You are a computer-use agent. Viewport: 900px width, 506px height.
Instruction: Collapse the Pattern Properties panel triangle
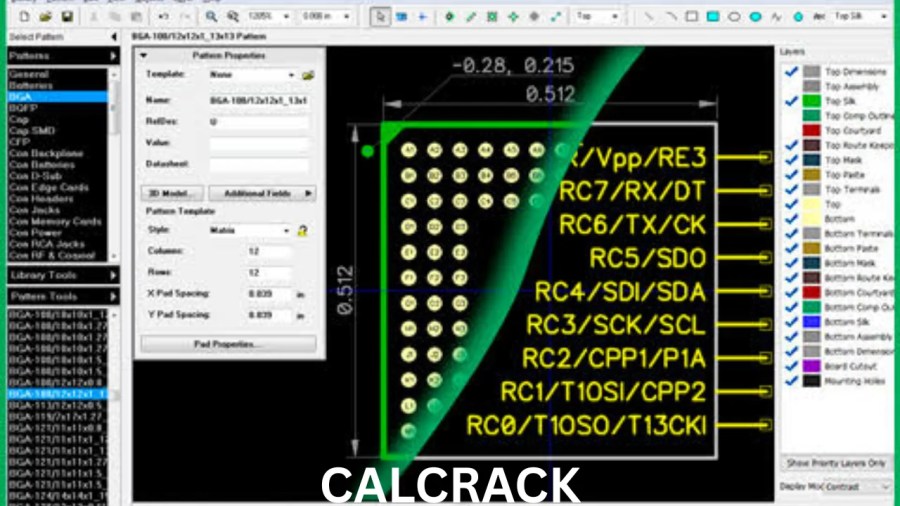click(143, 56)
